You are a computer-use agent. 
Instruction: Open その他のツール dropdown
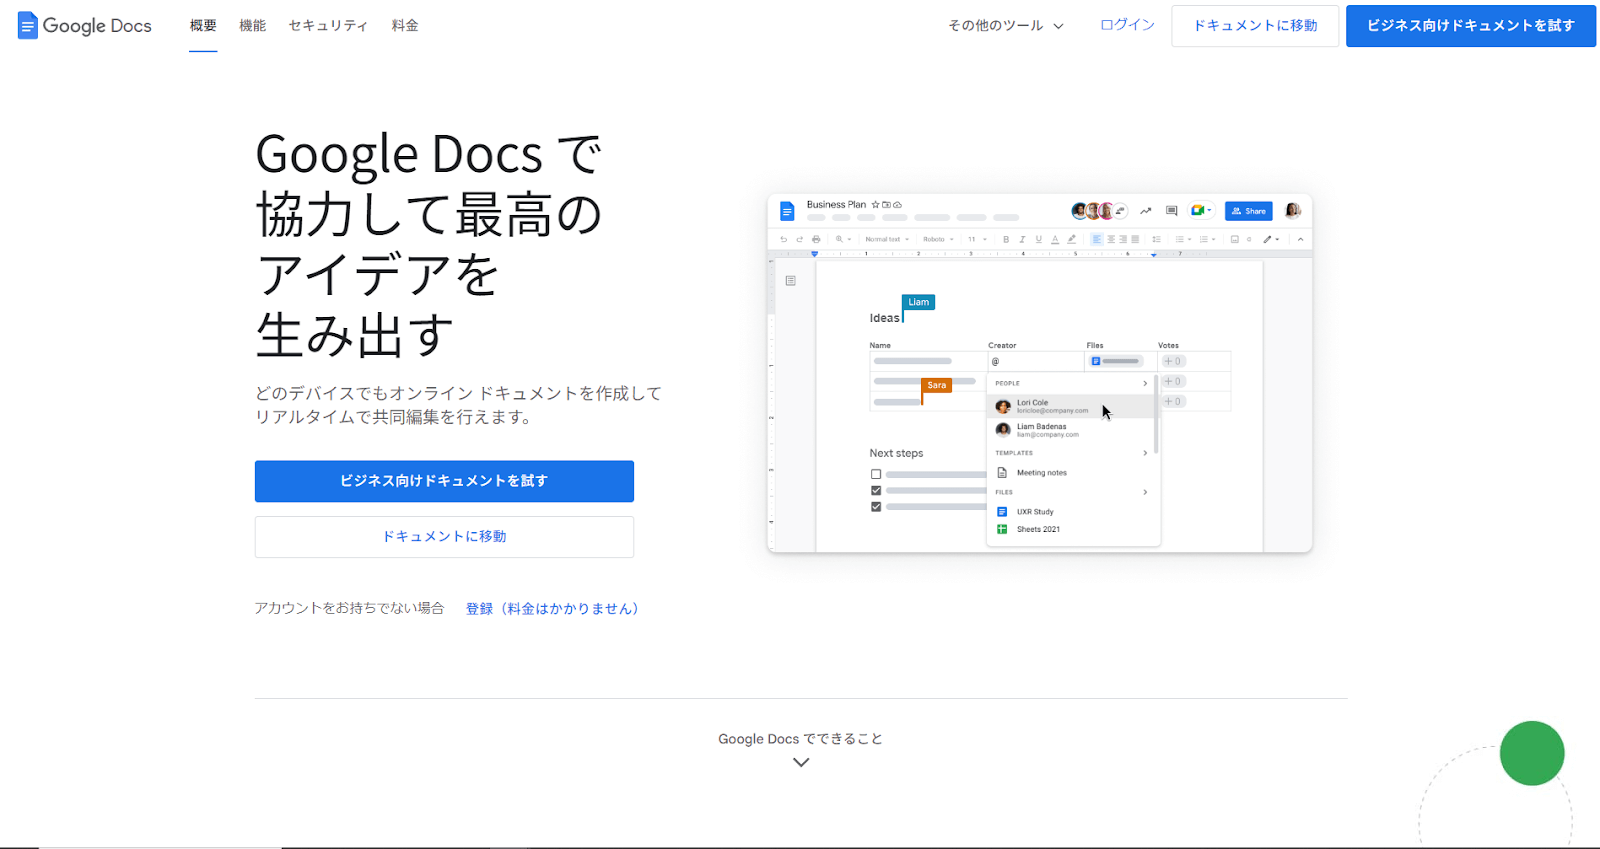click(x=1006, y=25)
